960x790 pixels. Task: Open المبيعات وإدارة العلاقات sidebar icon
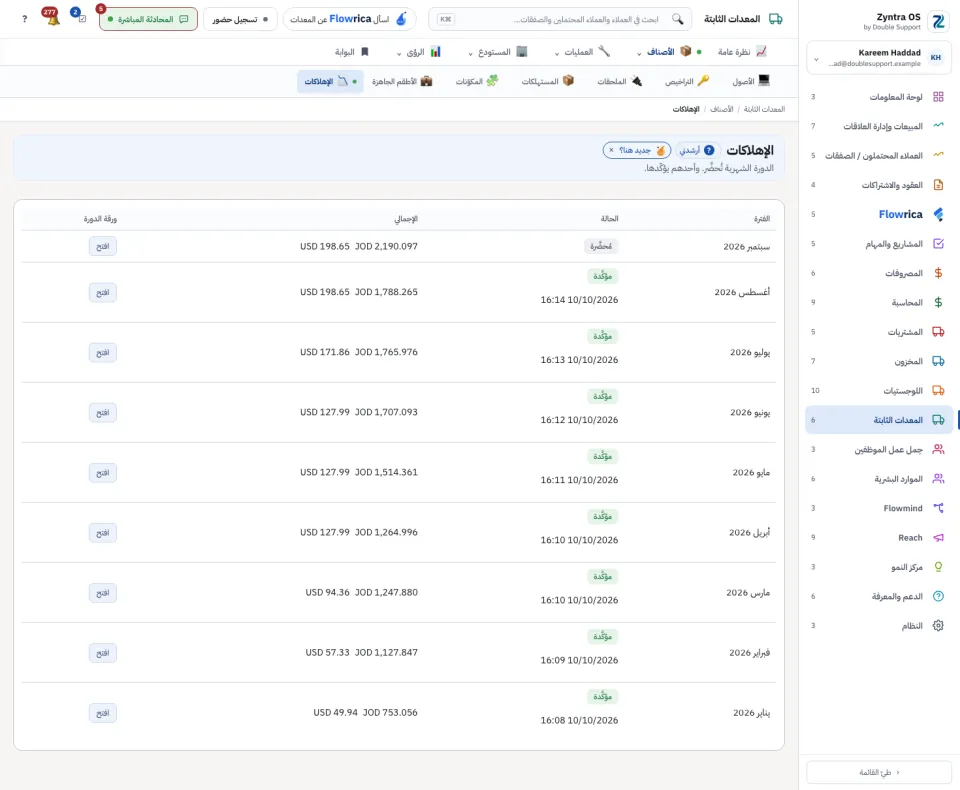coord(938,126)
